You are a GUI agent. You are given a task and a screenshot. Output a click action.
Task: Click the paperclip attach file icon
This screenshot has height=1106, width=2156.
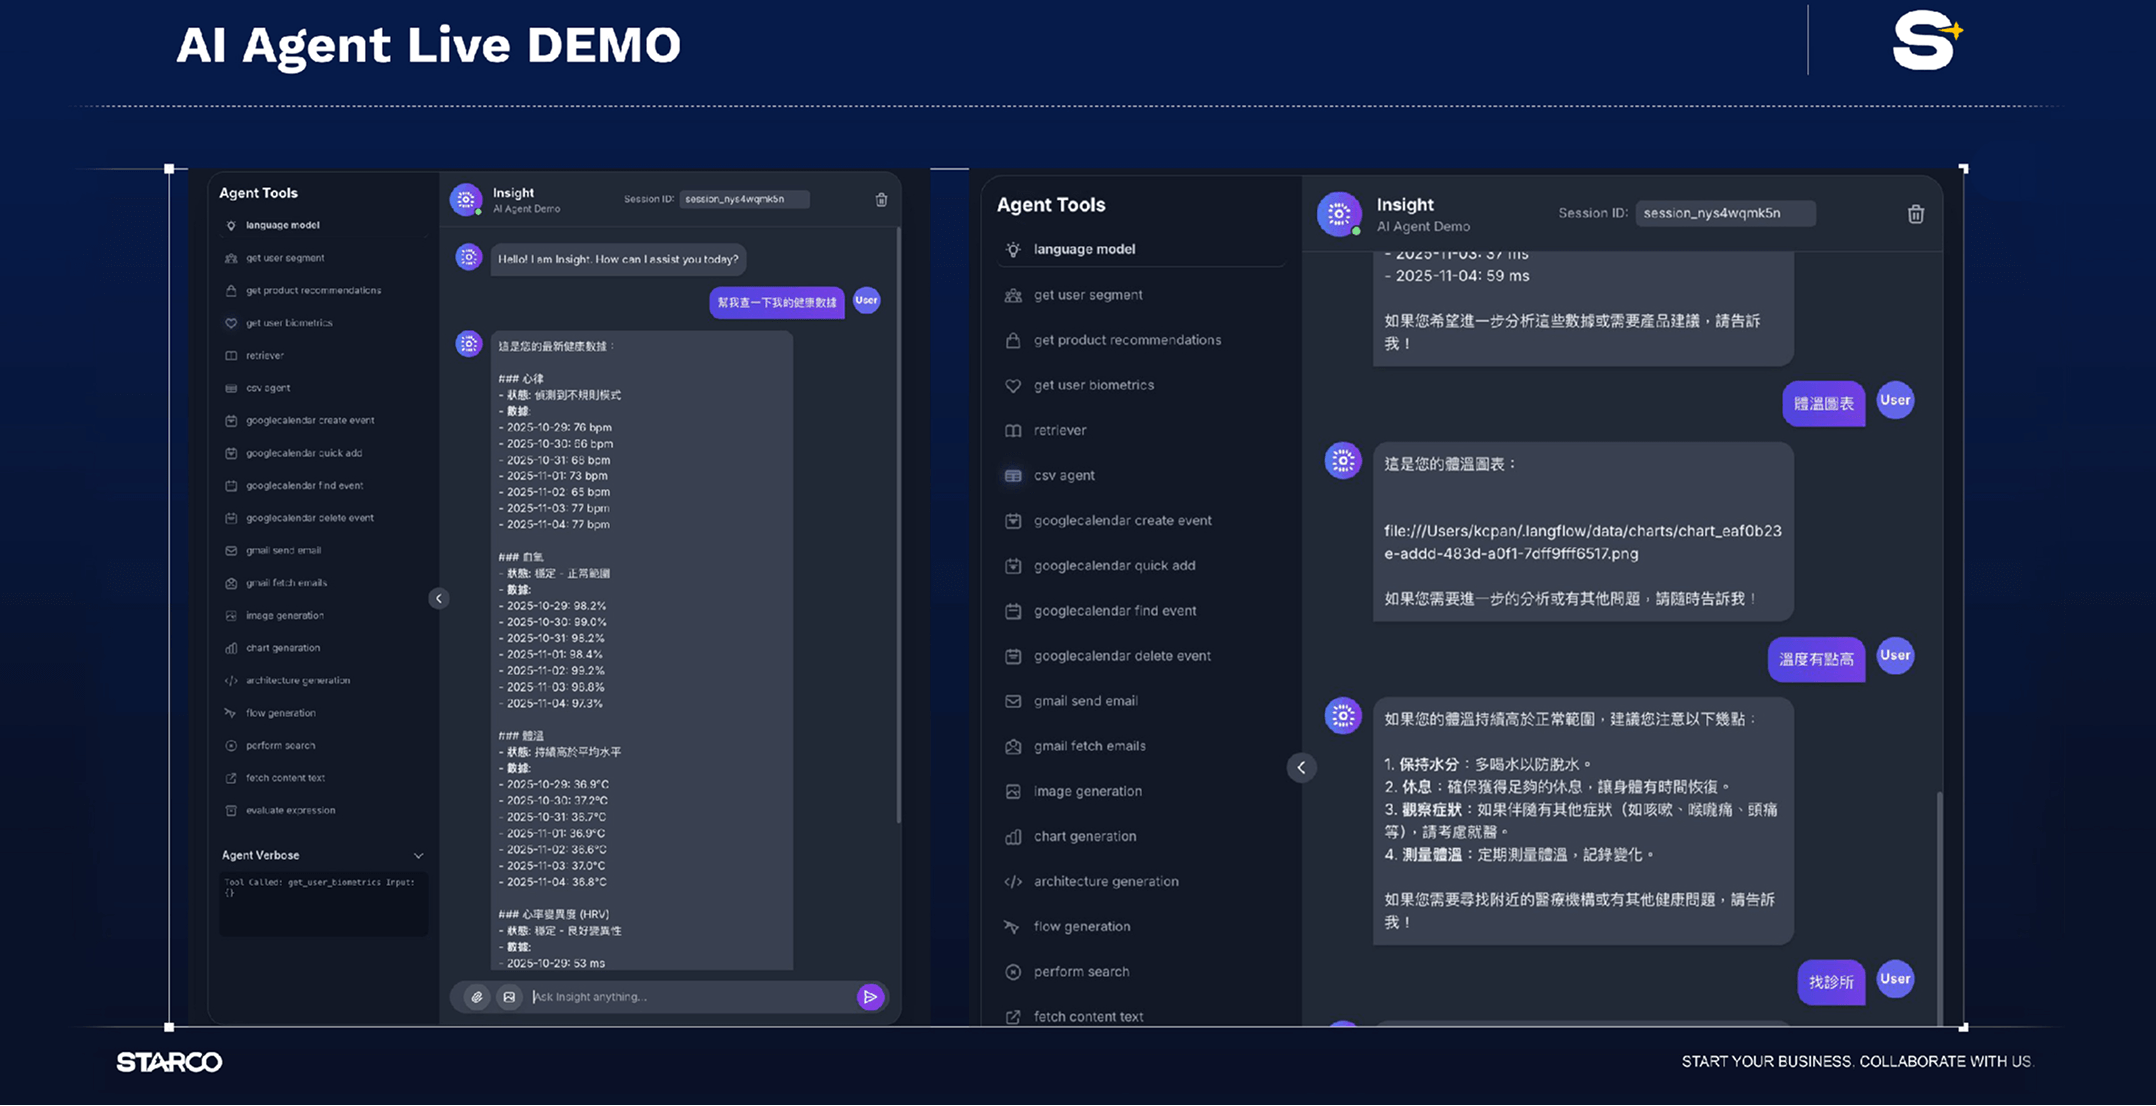coord(477,997)
